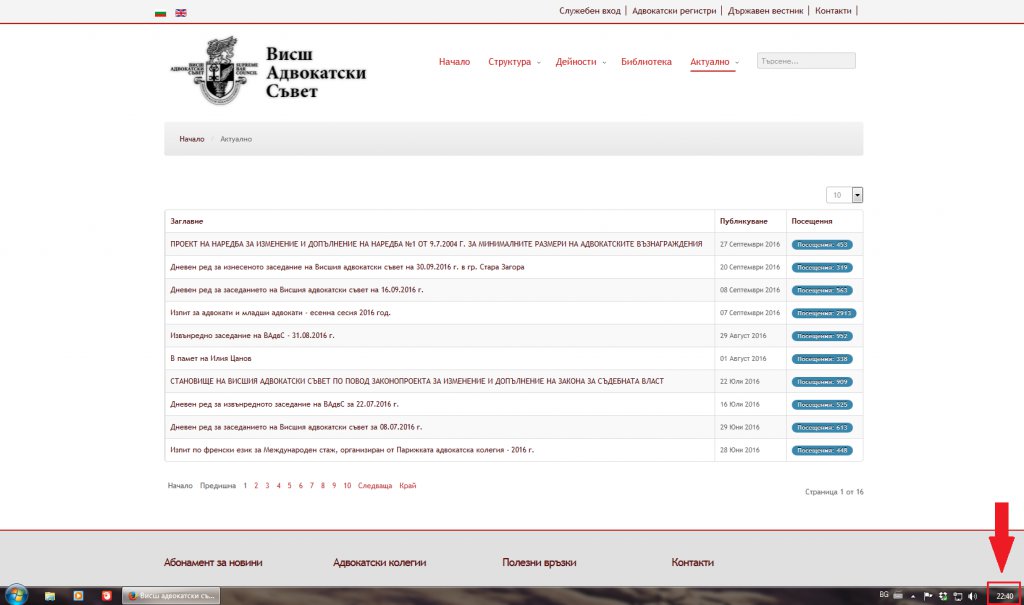Screen dimensions: 1024x605
Task: Click the date 27 Септември 2016
Action: [x=750, y=244]
